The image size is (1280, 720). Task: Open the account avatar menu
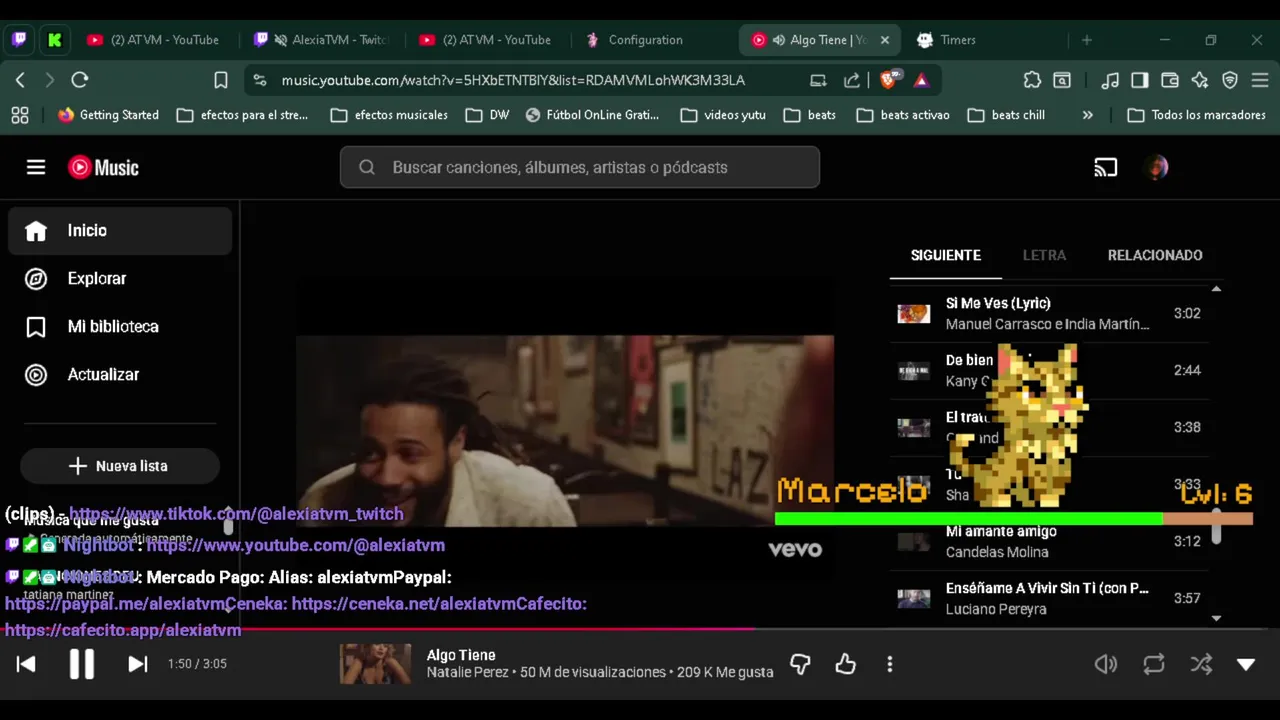tap(1157, 167)
